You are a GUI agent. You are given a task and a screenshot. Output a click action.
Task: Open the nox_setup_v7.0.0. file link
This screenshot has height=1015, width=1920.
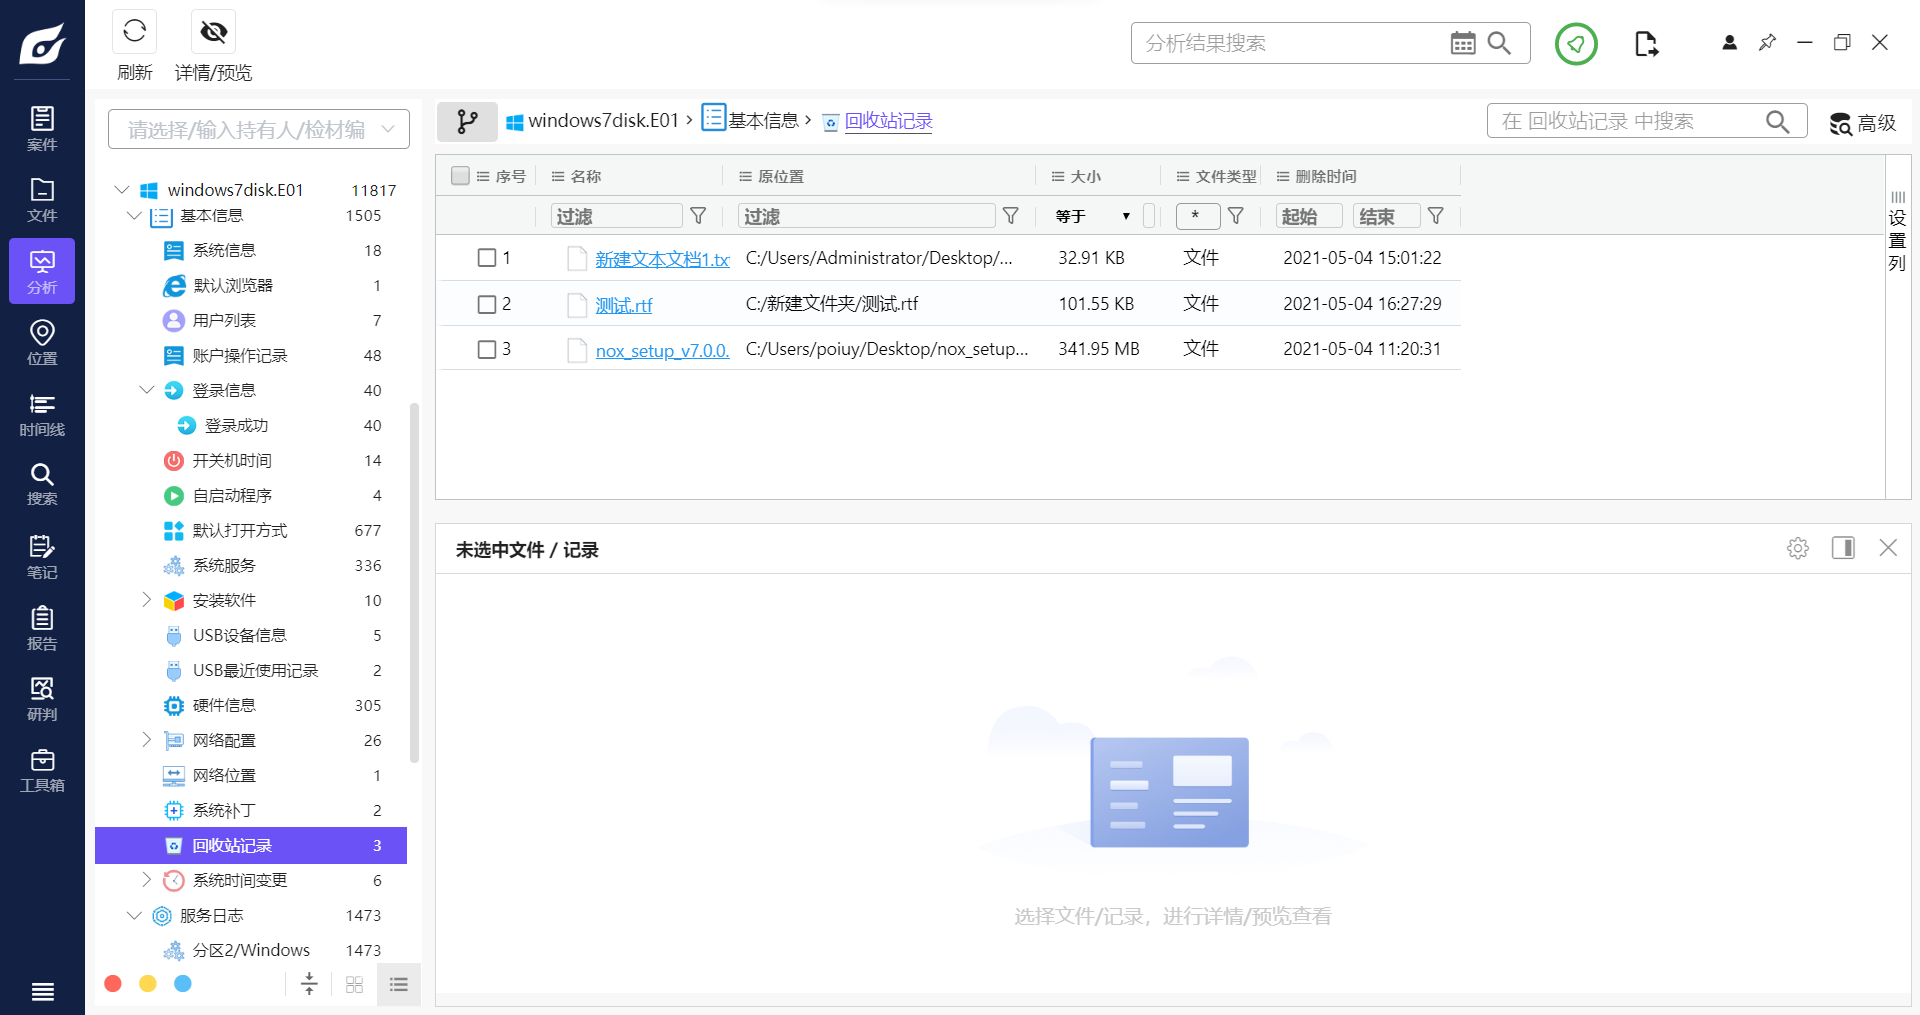tap(662, 350)
